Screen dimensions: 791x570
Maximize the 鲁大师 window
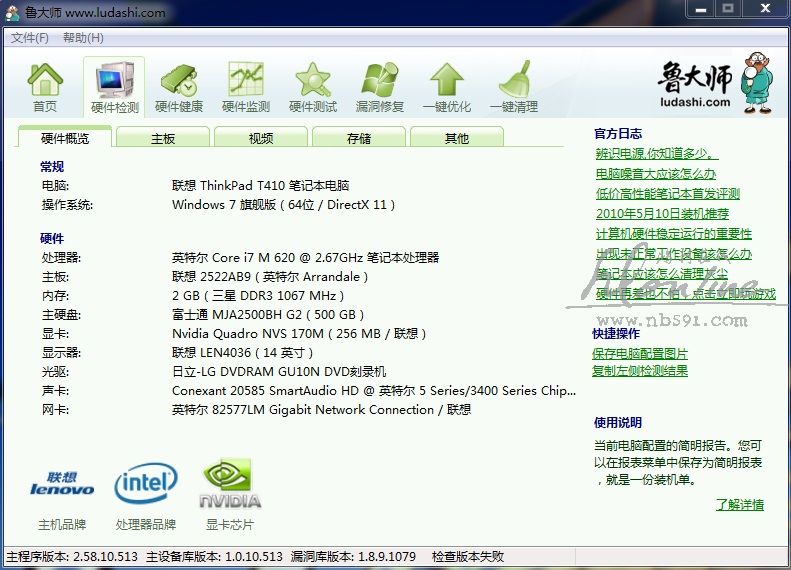click(x=727, y=9)
